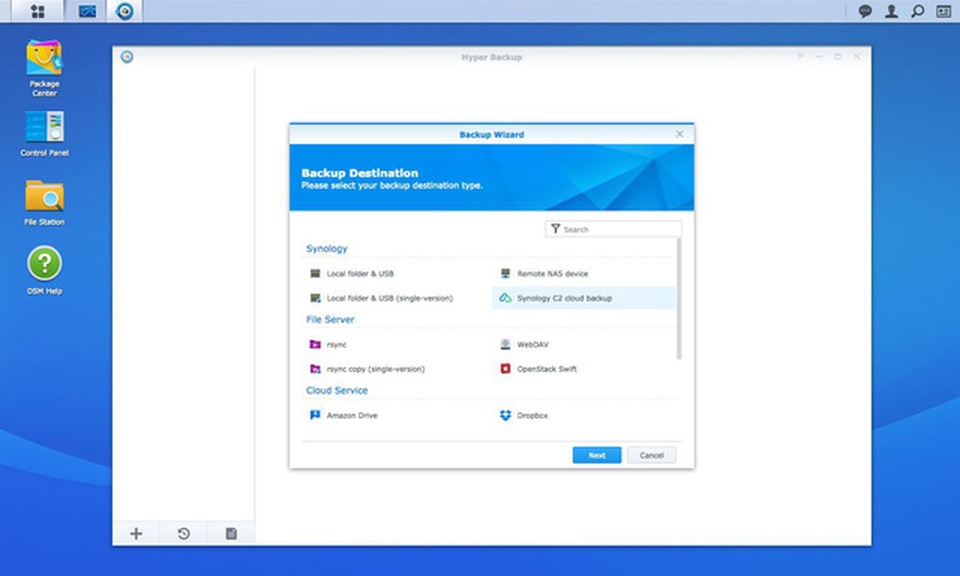Viewport: 960px width, 576px height.
Task: Click the Cloud Service section heading
Action: coord(337,391)
